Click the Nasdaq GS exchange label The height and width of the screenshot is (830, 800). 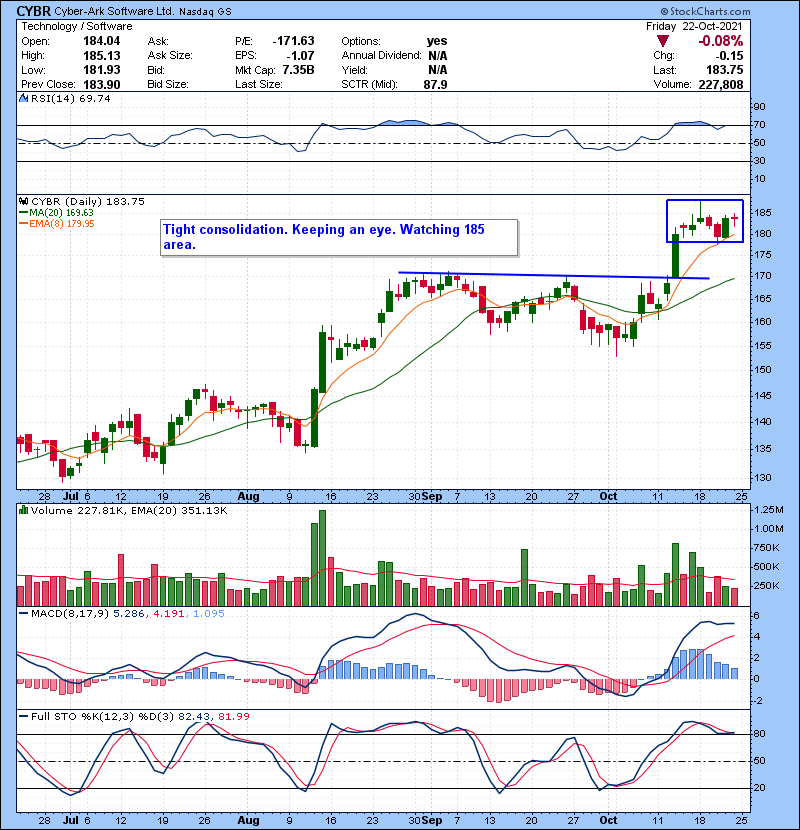pyautogui.click(x=205, y=12)
